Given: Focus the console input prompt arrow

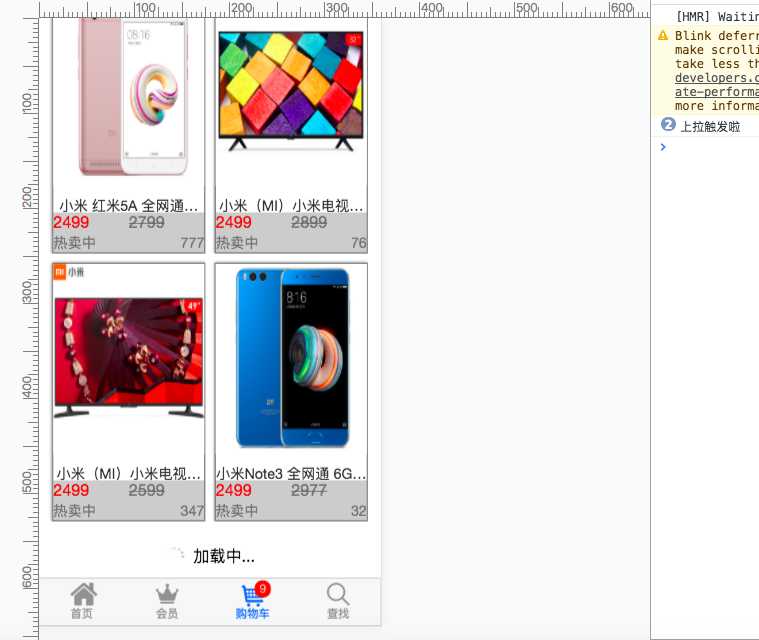Looking at the screenshot, I should click(663, 147).
